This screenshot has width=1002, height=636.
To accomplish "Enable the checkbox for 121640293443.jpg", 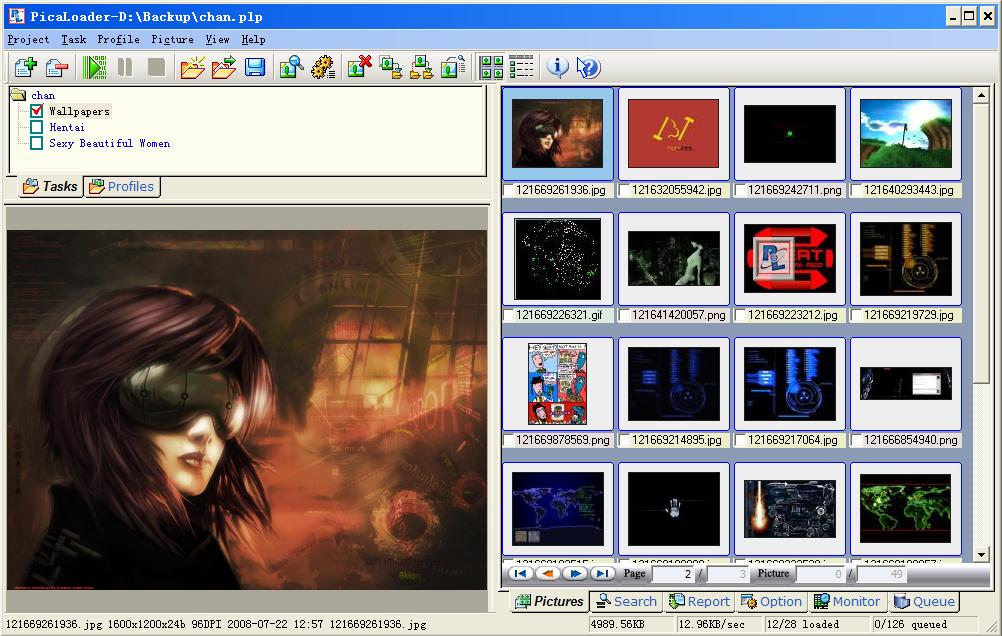I will pos(856,190).
